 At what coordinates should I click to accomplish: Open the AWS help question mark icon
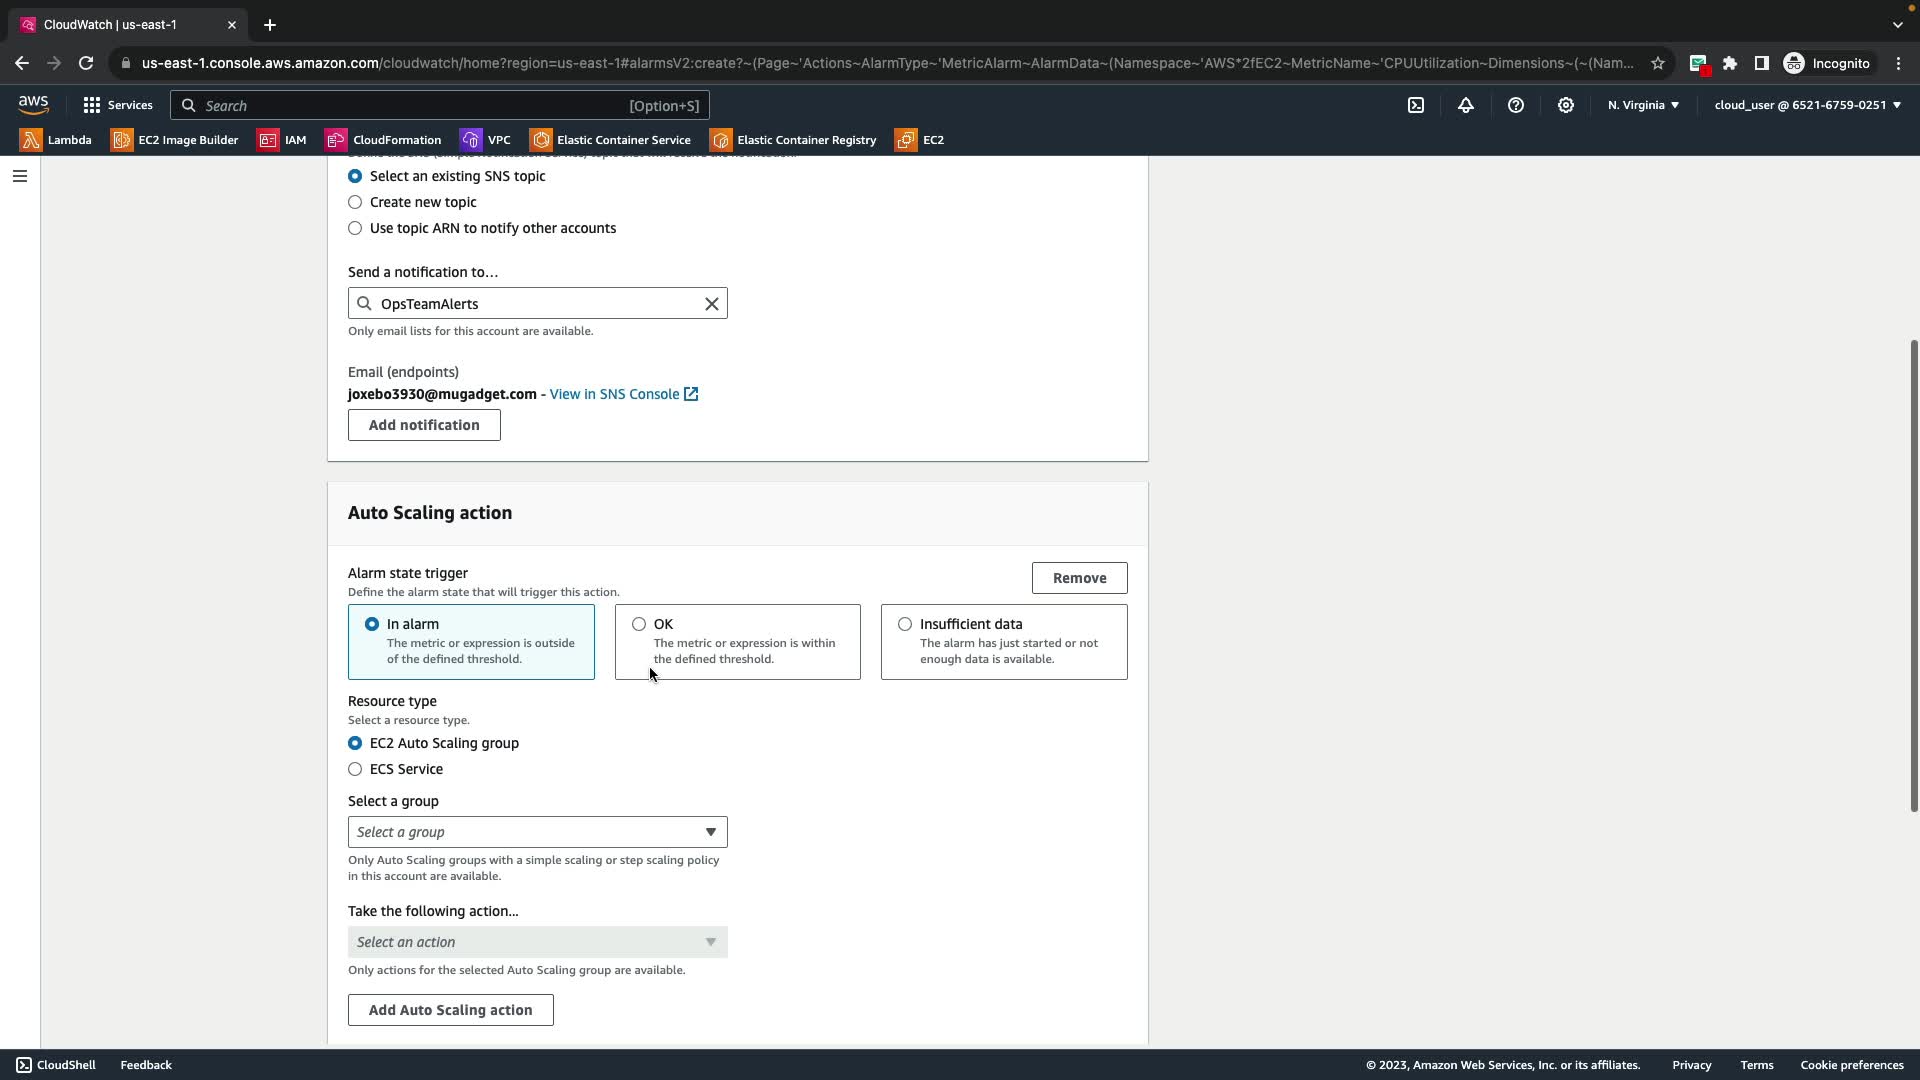tap(1516, 105)
